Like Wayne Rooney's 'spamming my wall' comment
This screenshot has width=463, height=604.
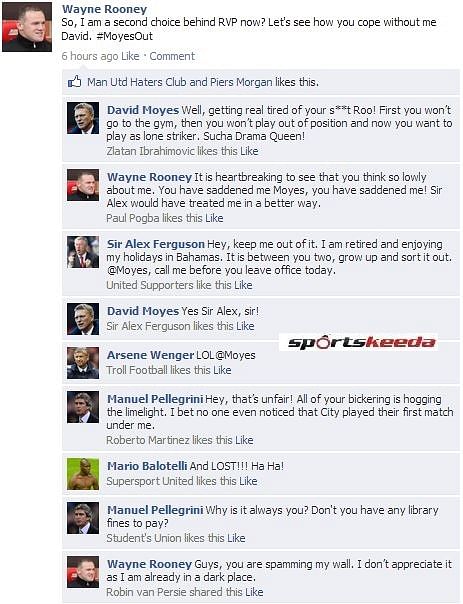[x=254, y=592]
